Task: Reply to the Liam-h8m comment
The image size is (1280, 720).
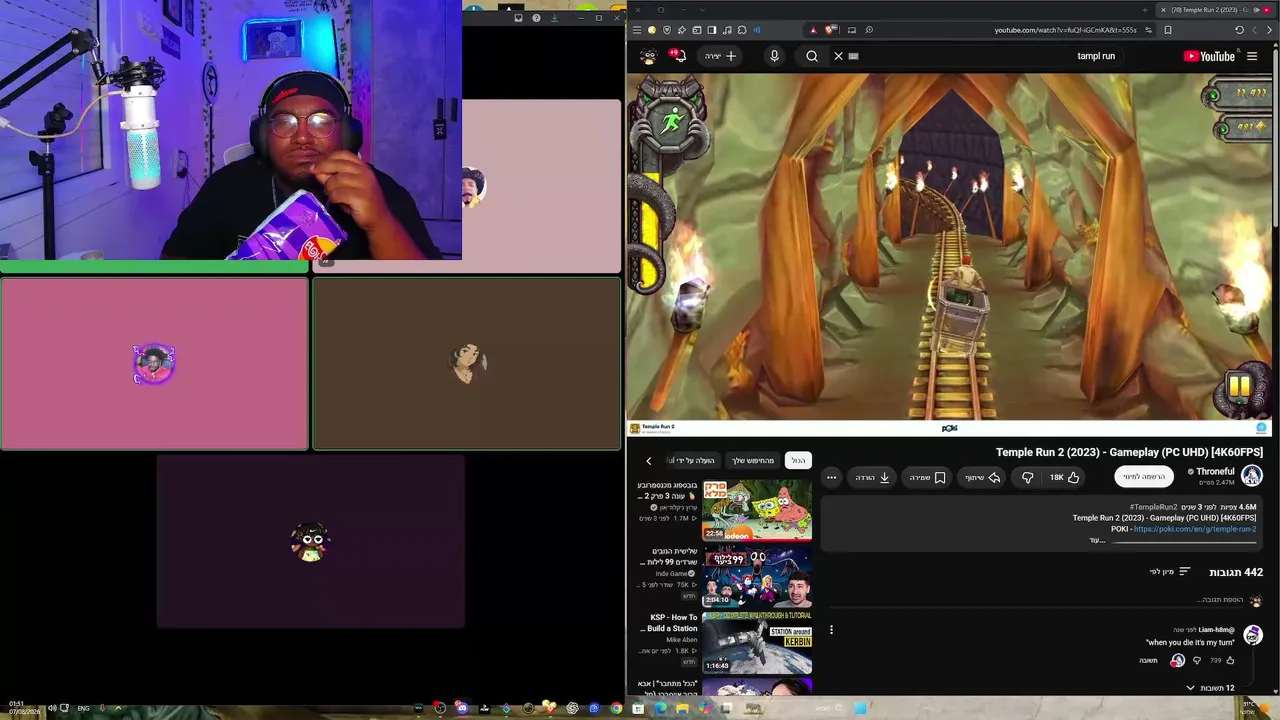Action: (1148, 660)
